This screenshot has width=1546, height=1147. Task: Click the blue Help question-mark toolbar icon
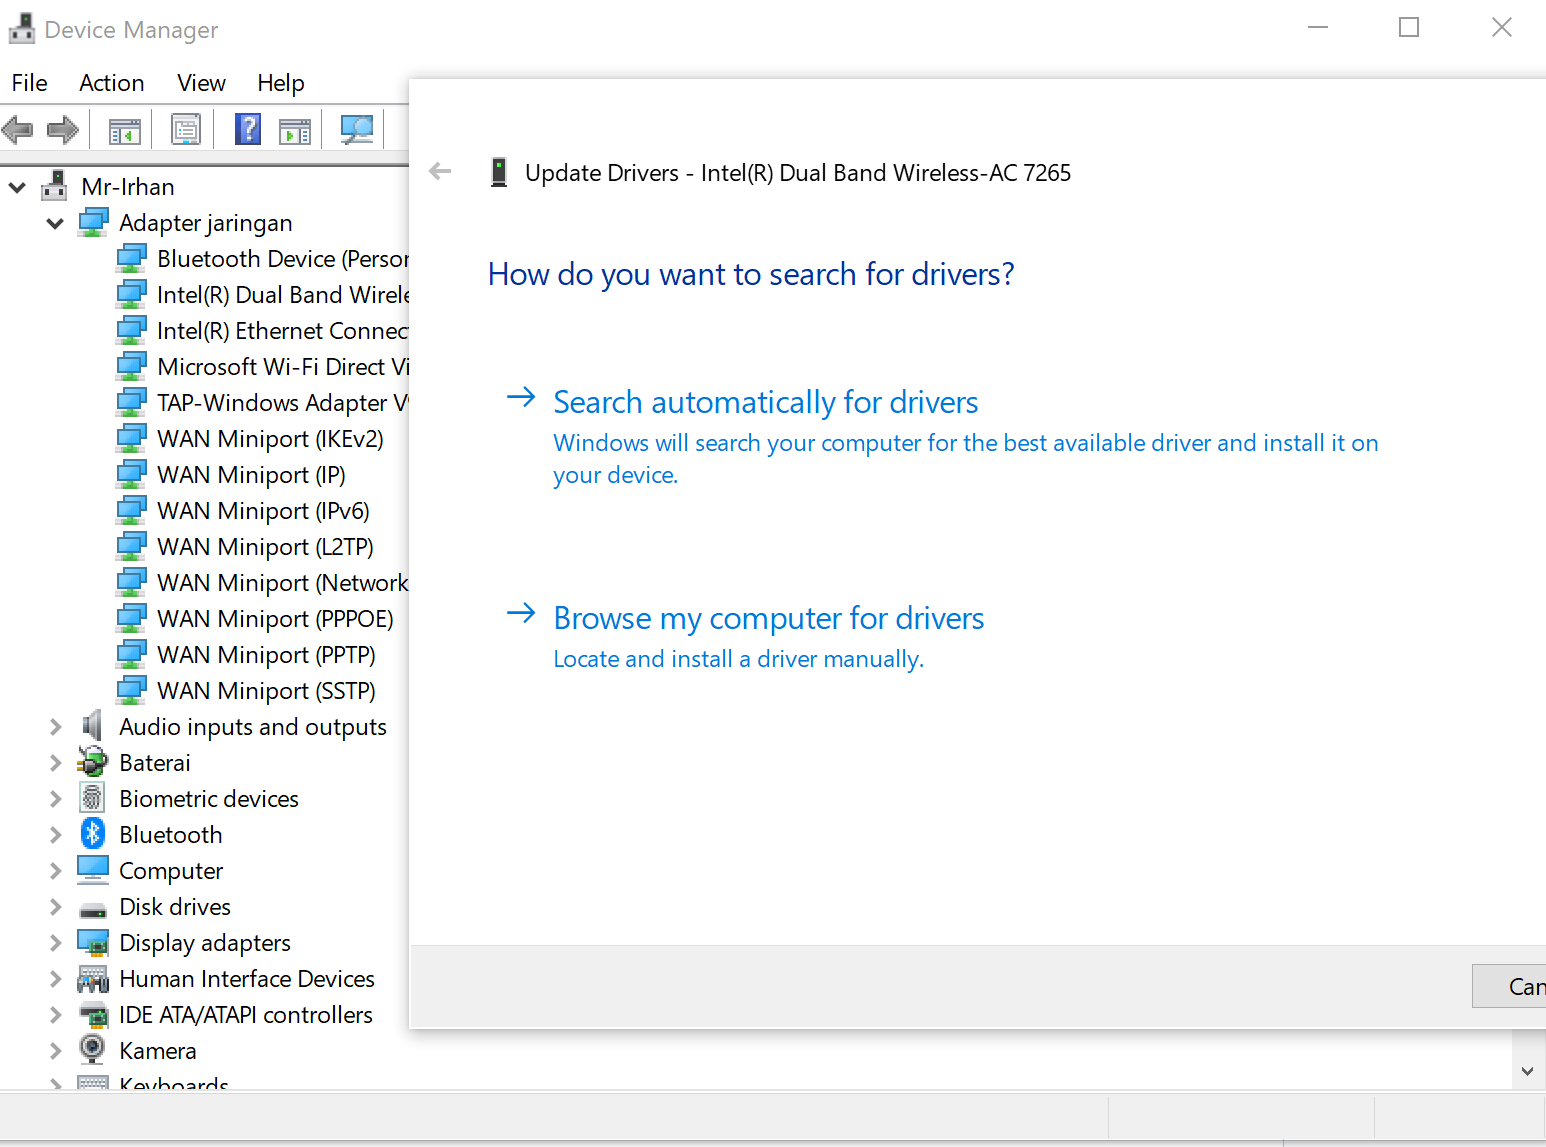pos(248,129)
